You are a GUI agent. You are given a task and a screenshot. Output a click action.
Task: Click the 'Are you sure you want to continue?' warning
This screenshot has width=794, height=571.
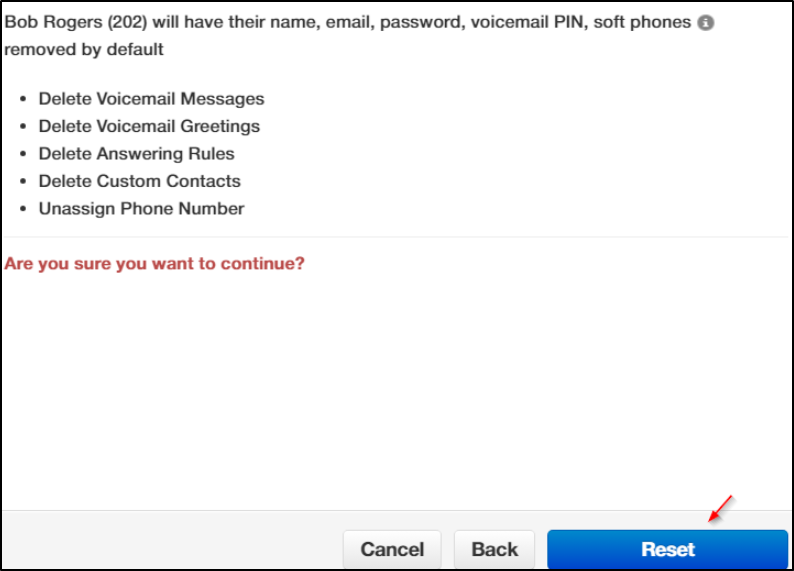[154, 263]
